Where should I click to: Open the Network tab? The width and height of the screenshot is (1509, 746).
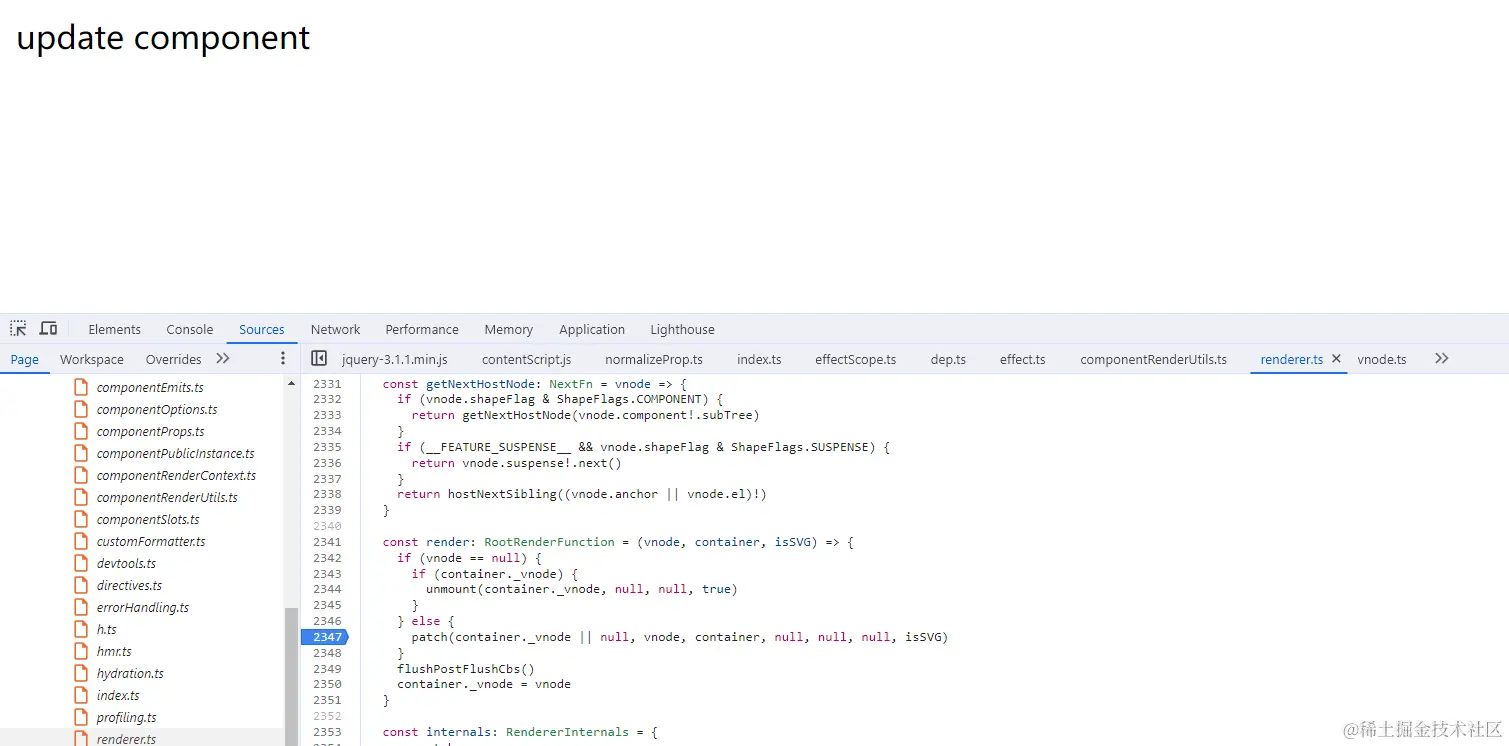pos(335,329)
